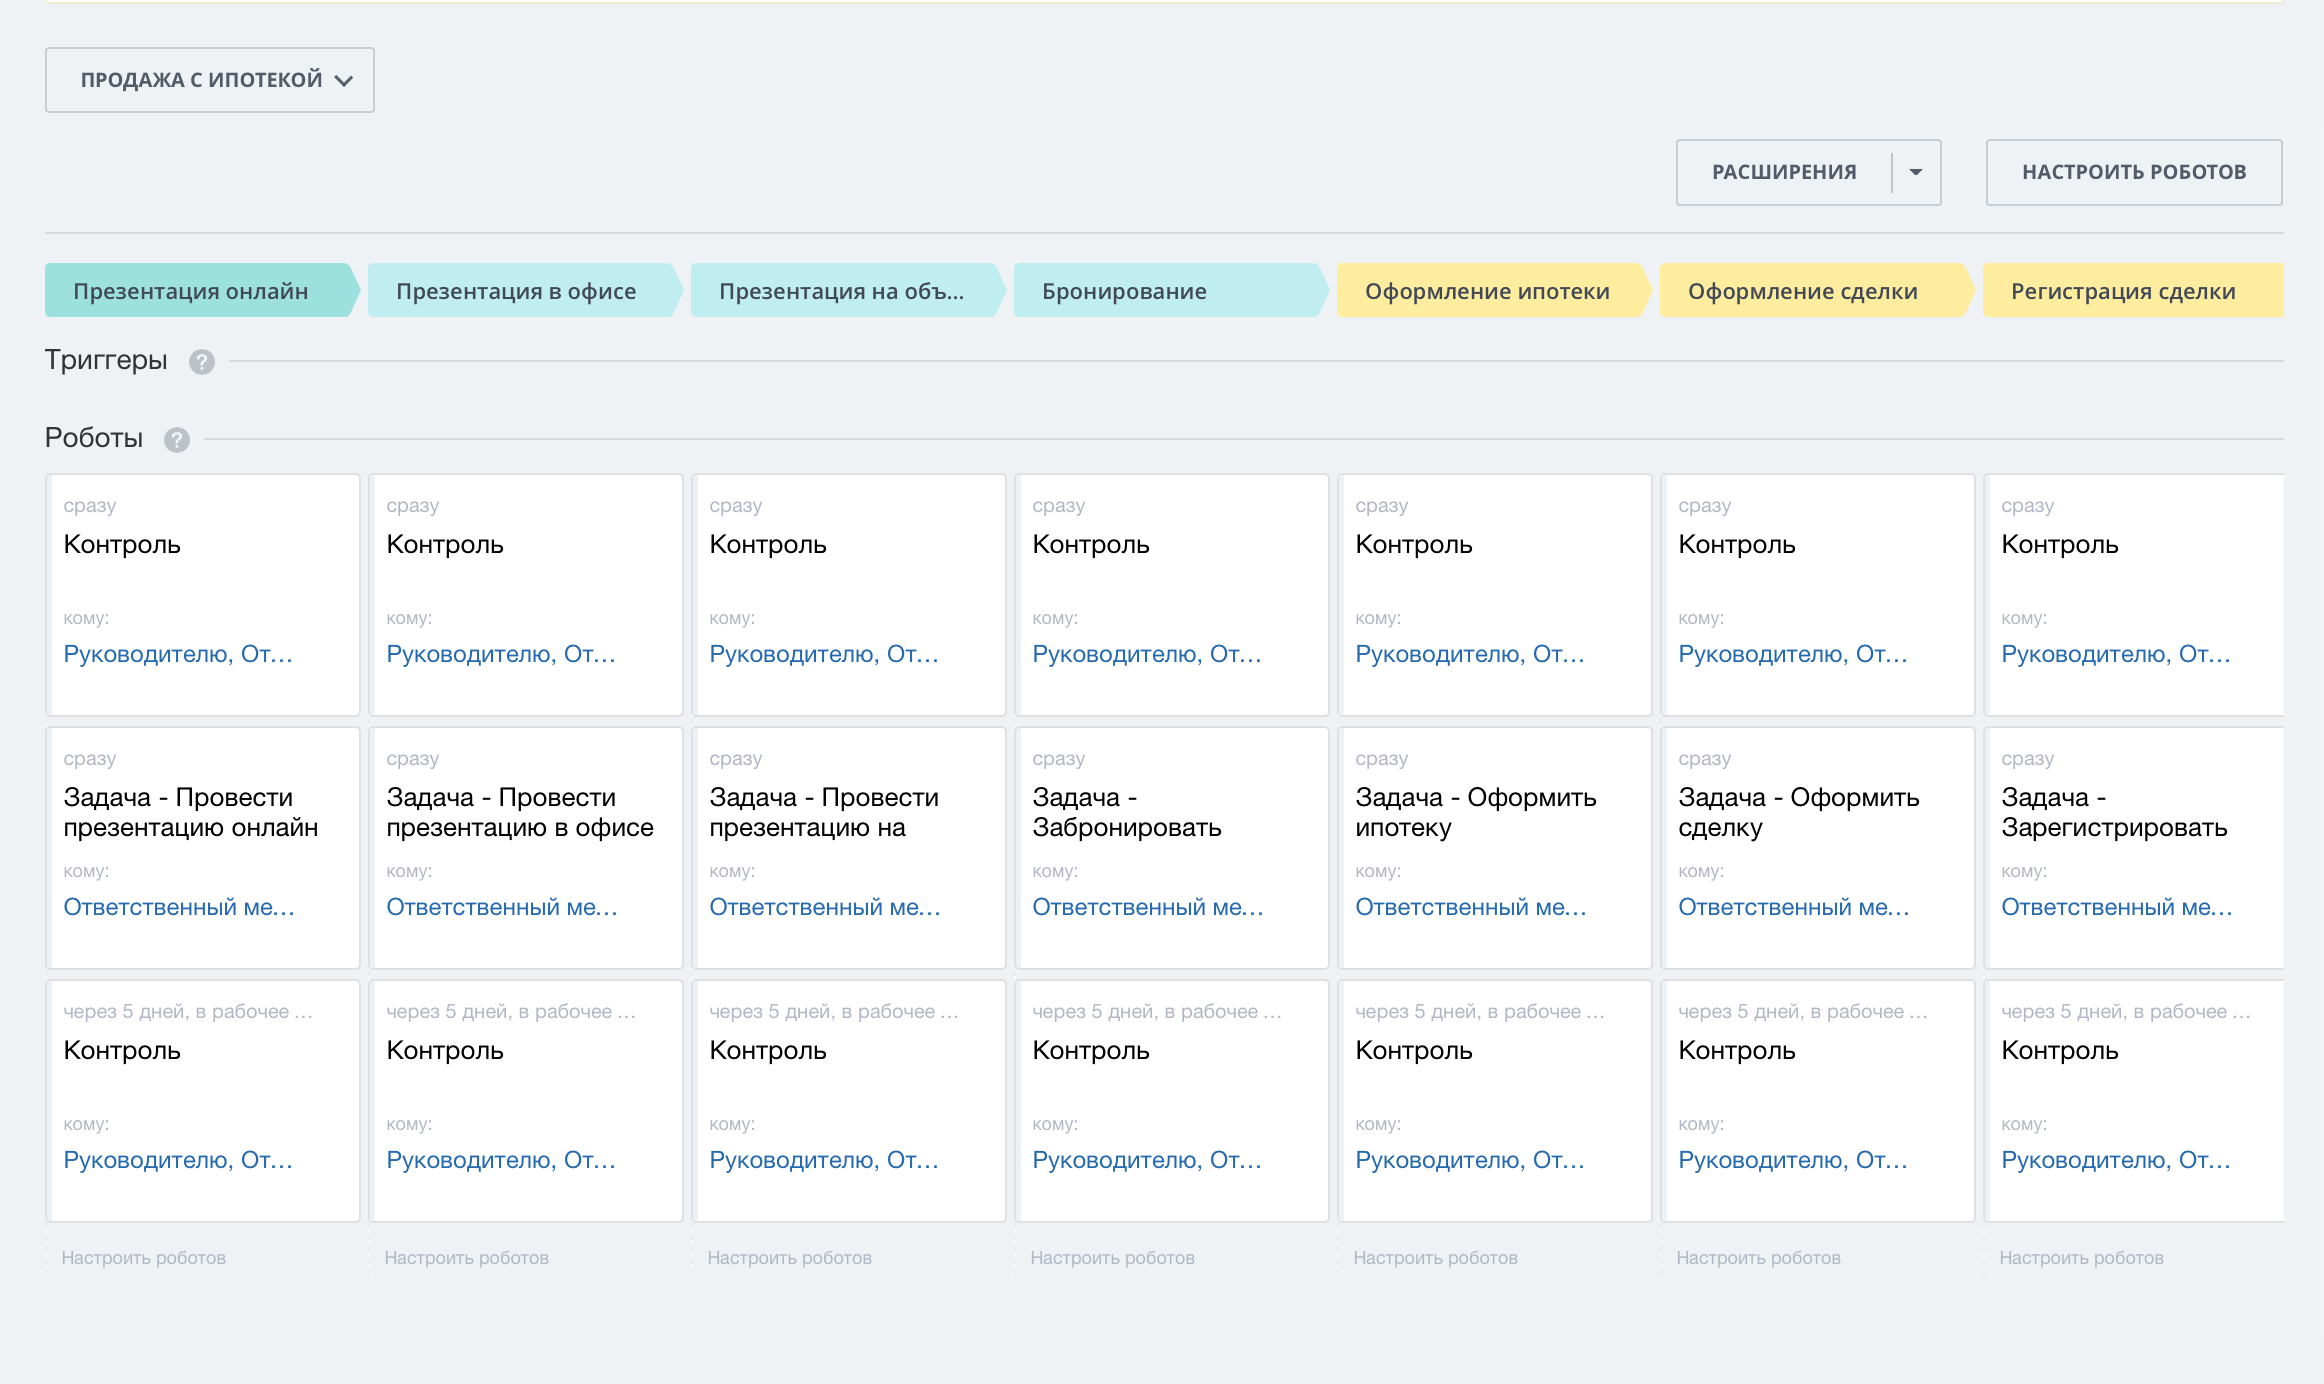Click the help icon next to Роботы
Screen dimensions: 2324x1384
[177, 440]
